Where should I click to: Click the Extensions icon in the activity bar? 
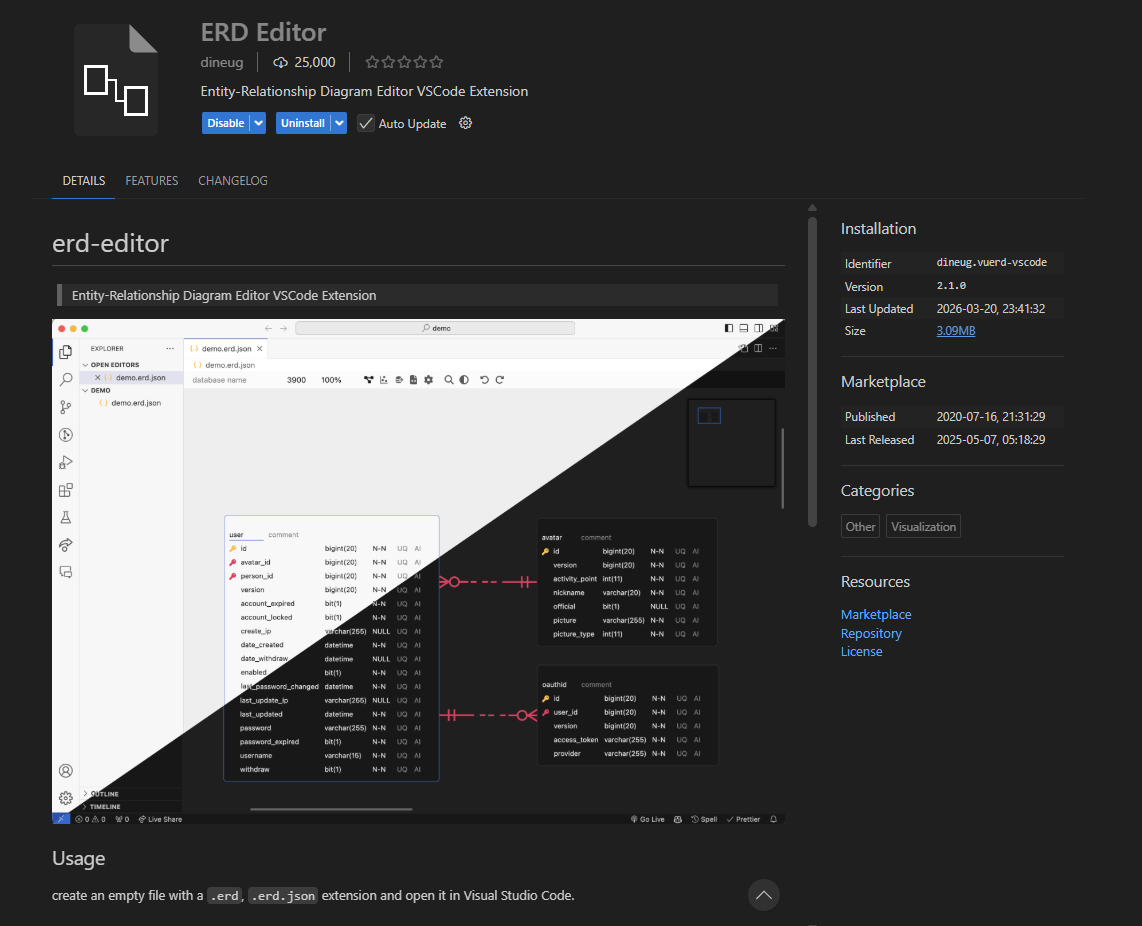(65, 490)
